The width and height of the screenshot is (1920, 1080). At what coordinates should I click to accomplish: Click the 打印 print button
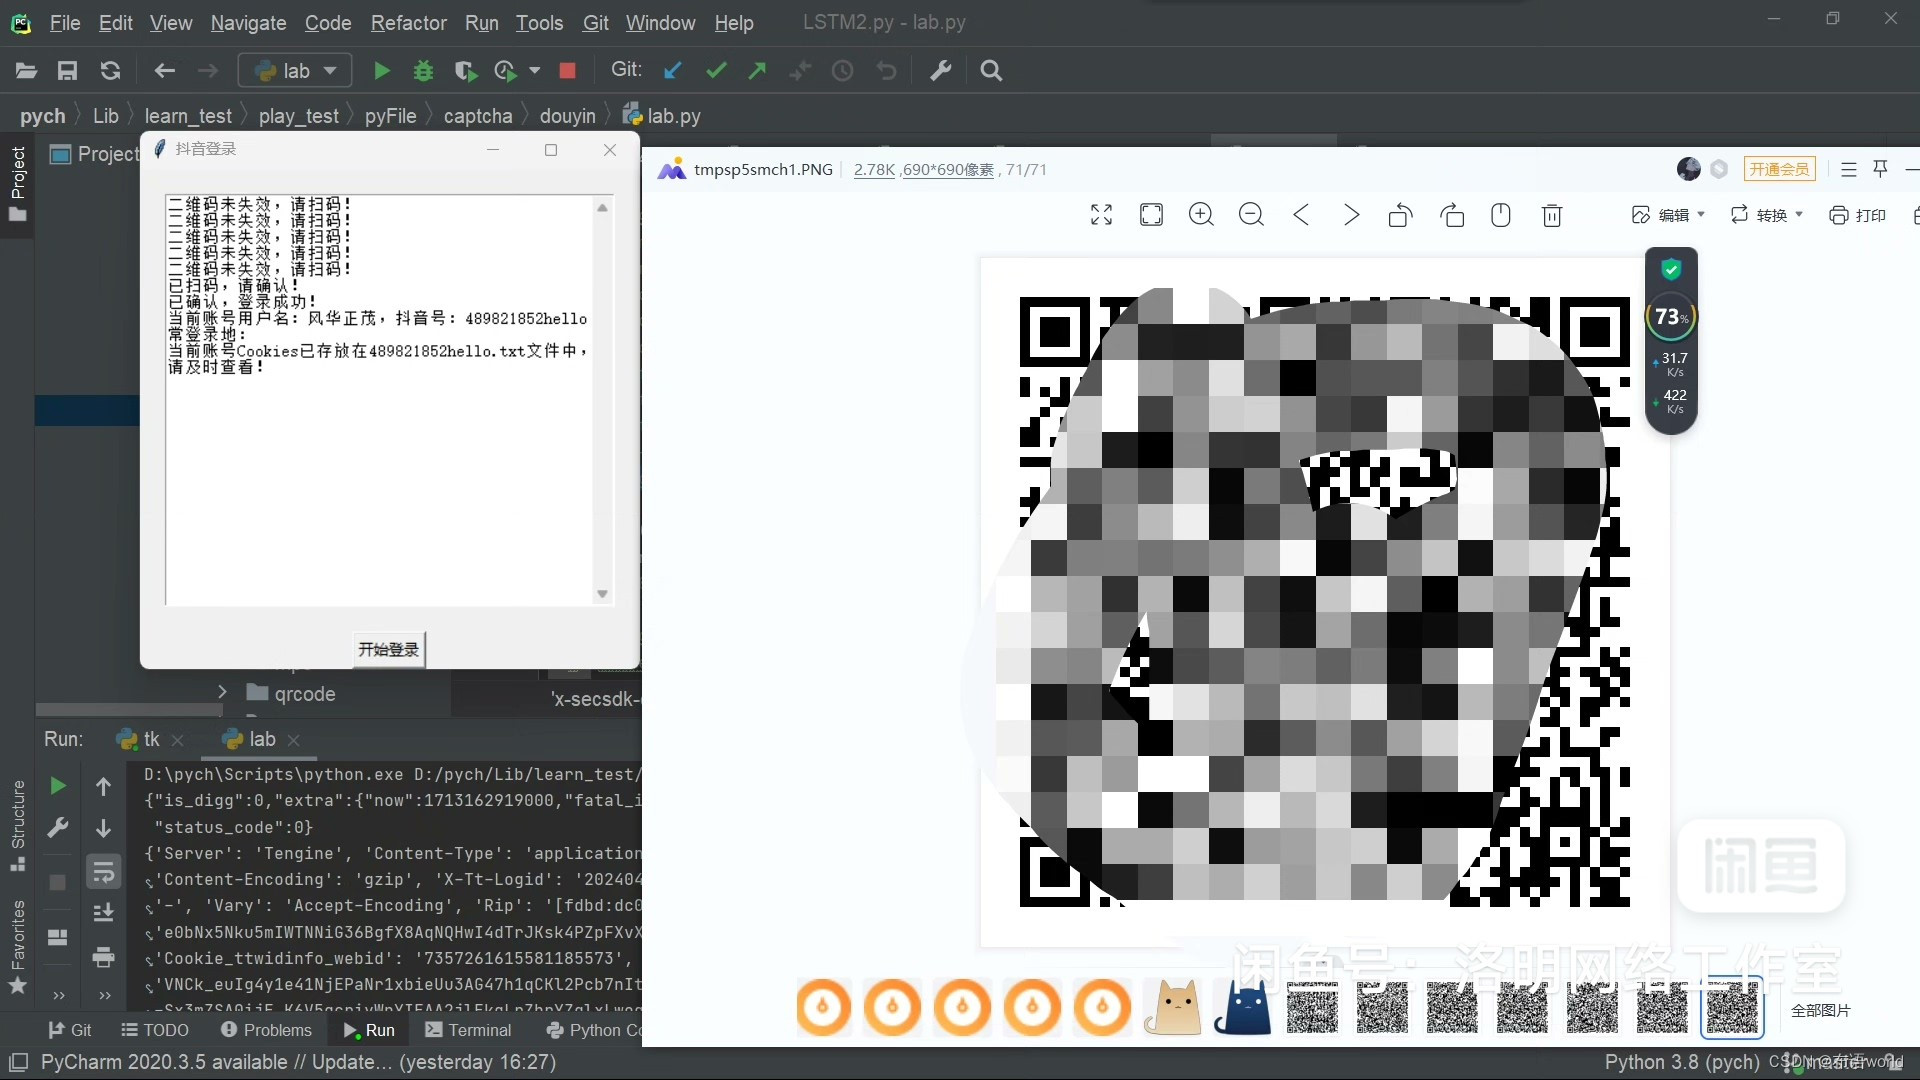tap(1857, 215)
